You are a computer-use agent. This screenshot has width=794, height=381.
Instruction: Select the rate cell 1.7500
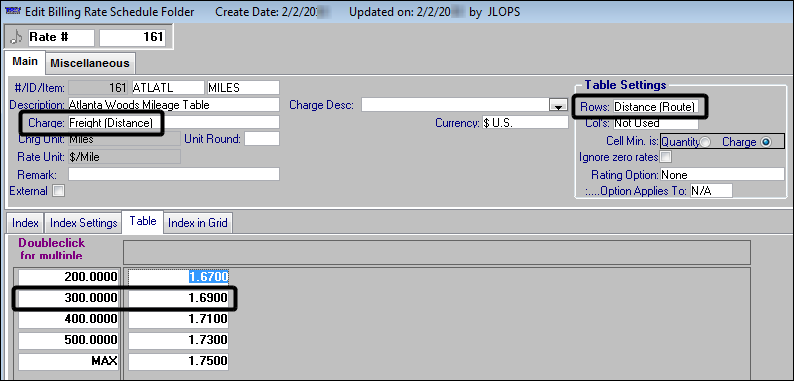(178, 361)
